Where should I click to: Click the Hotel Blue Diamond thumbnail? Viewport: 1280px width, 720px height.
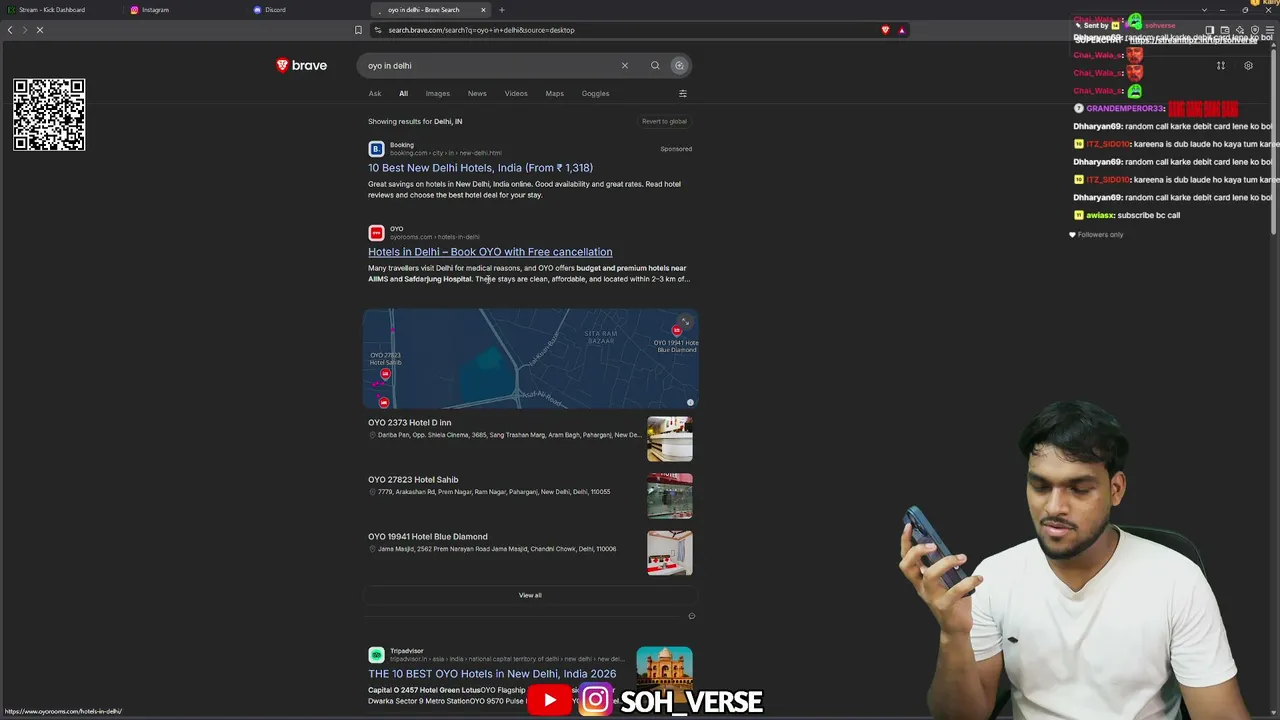coord(670,553)
